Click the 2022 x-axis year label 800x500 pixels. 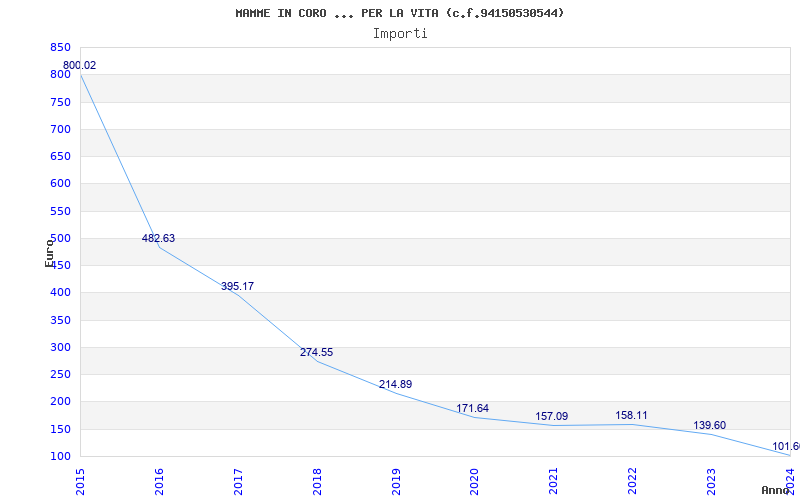(x=633, y=481)
